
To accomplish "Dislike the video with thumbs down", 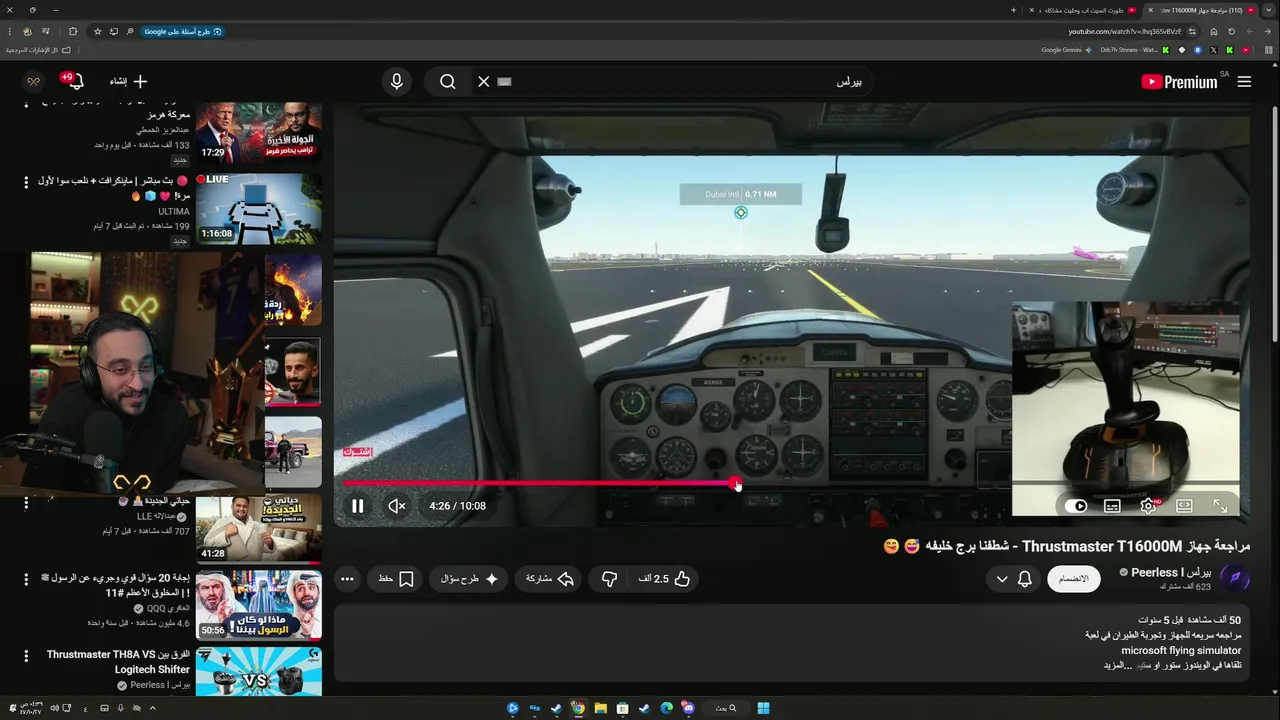I will [609, 579].
